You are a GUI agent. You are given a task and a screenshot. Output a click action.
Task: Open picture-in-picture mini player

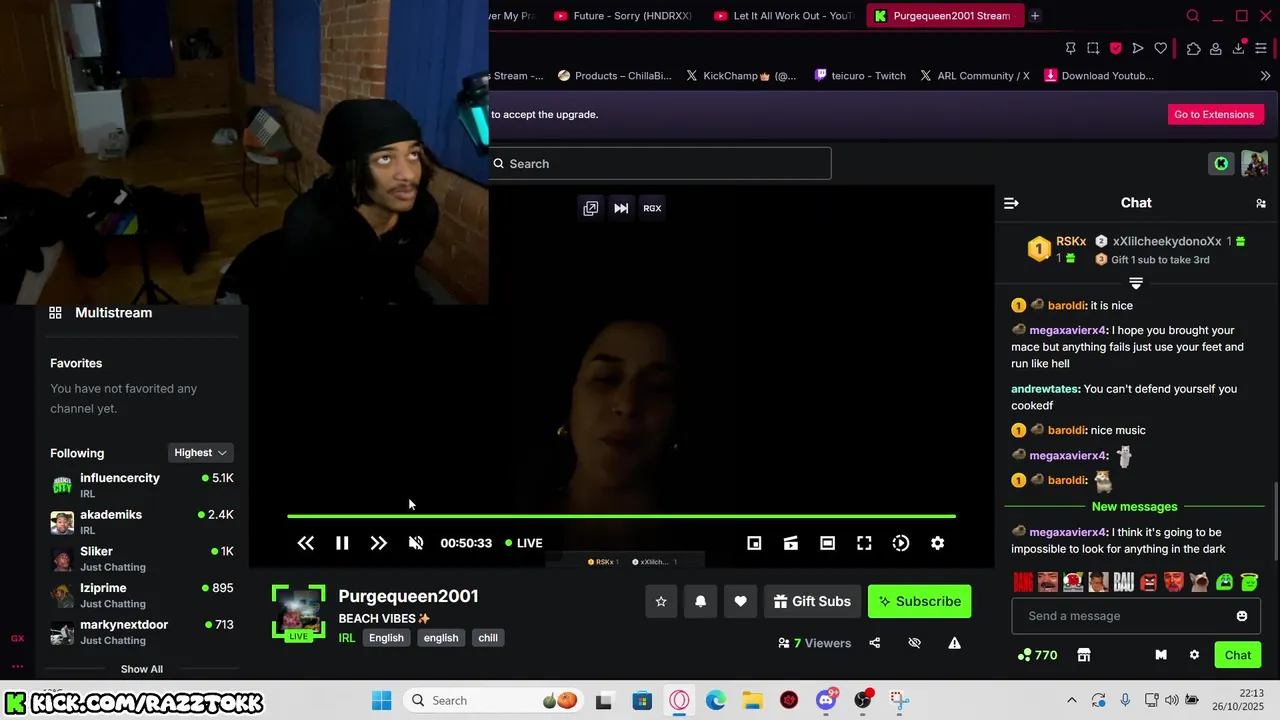754,543
